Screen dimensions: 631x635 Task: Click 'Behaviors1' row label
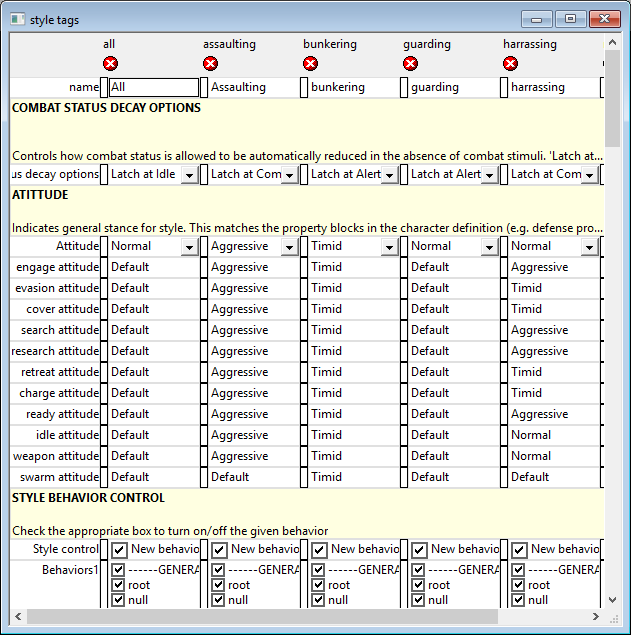click(70, 570)
